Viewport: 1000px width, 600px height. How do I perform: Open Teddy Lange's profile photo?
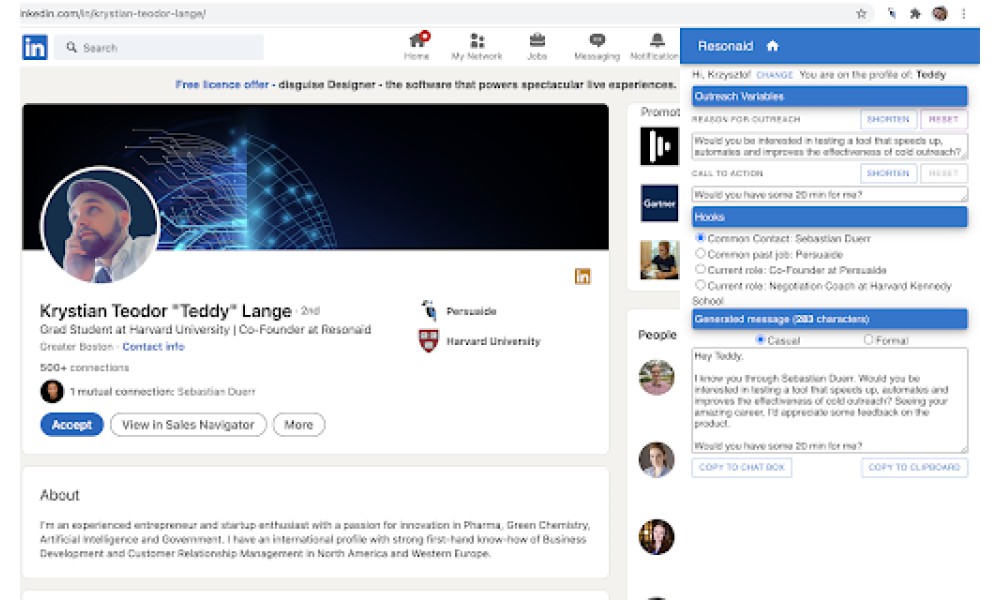100,226
